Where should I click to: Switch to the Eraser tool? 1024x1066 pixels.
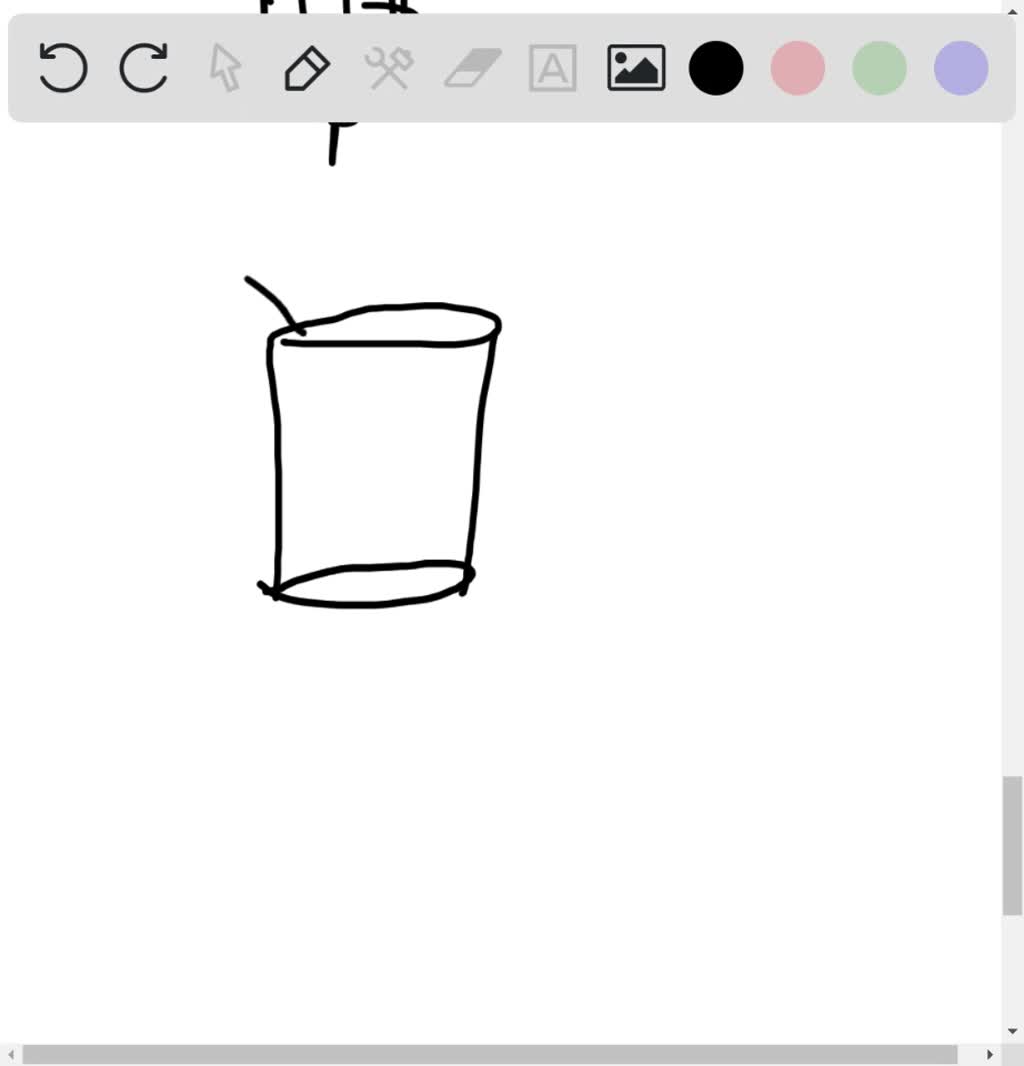tap(470, 68)
